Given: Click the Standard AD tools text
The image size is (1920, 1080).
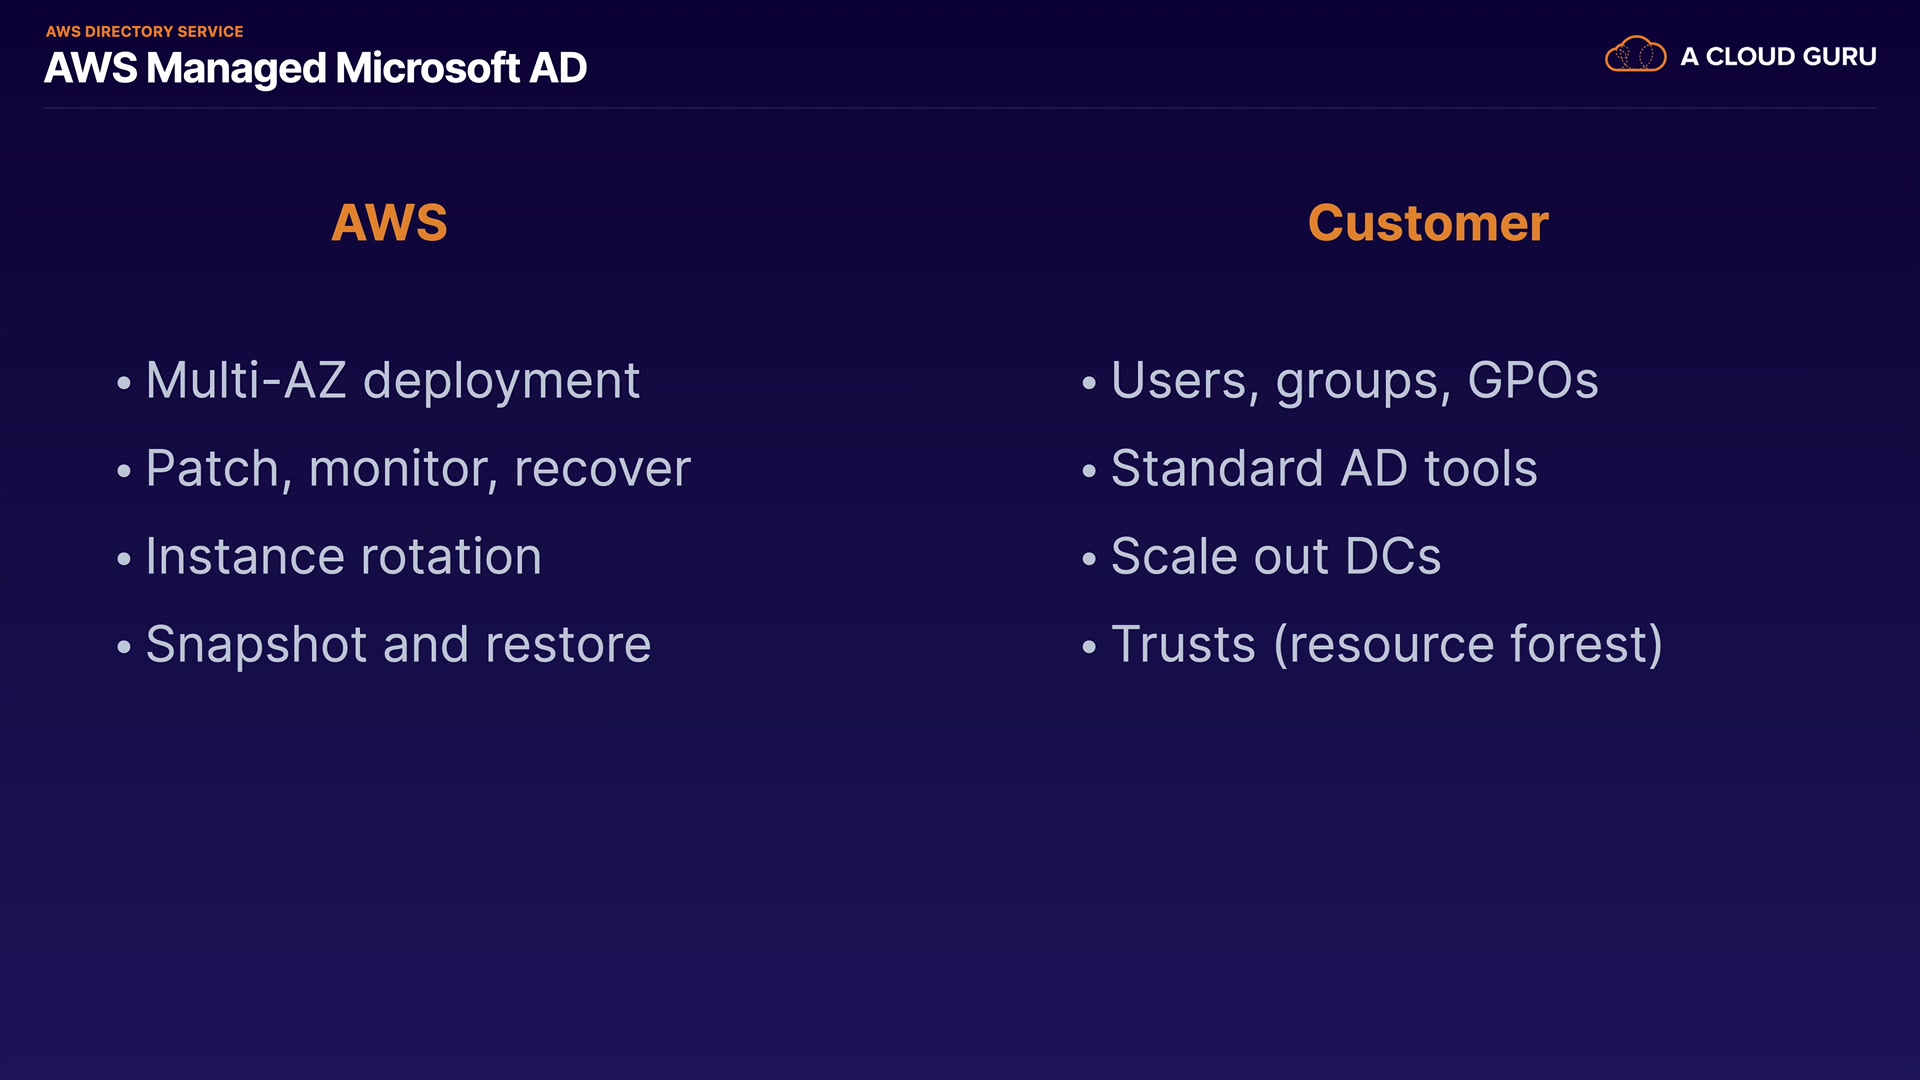Looking at the screenshot, I should click(1324, 469).
